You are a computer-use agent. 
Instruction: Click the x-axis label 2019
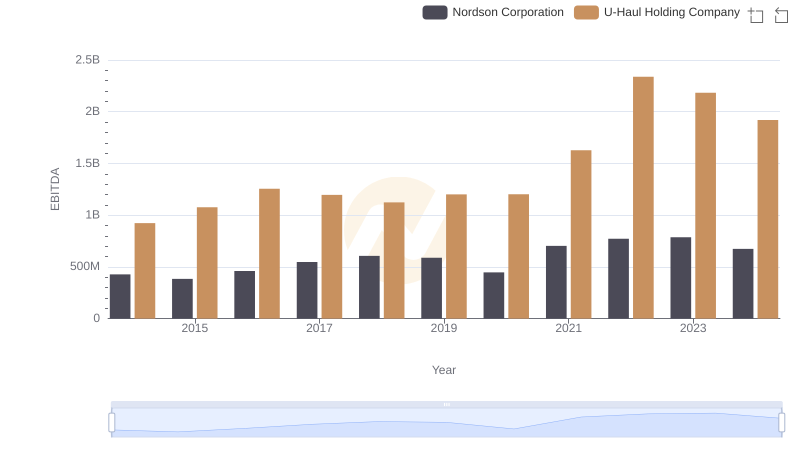pyautogui.click(x=444, y=328)
